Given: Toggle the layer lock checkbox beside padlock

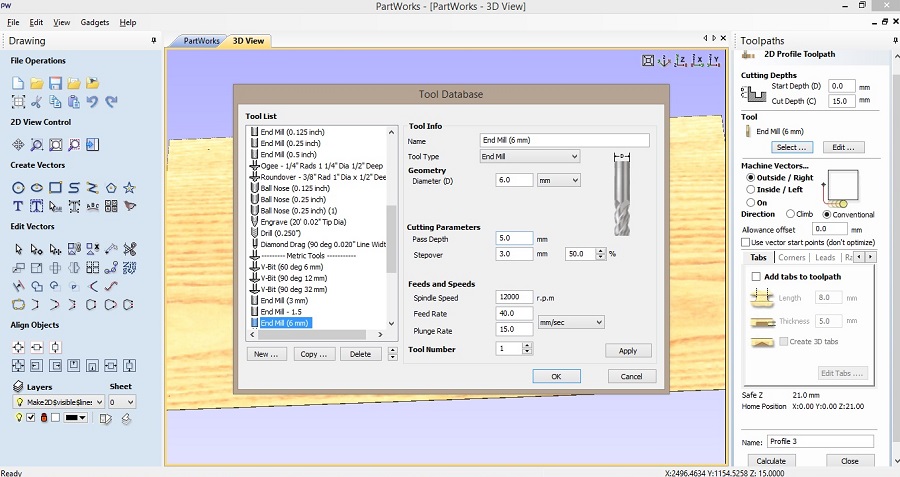Looking at the screenshot, I should click(55, 418).
